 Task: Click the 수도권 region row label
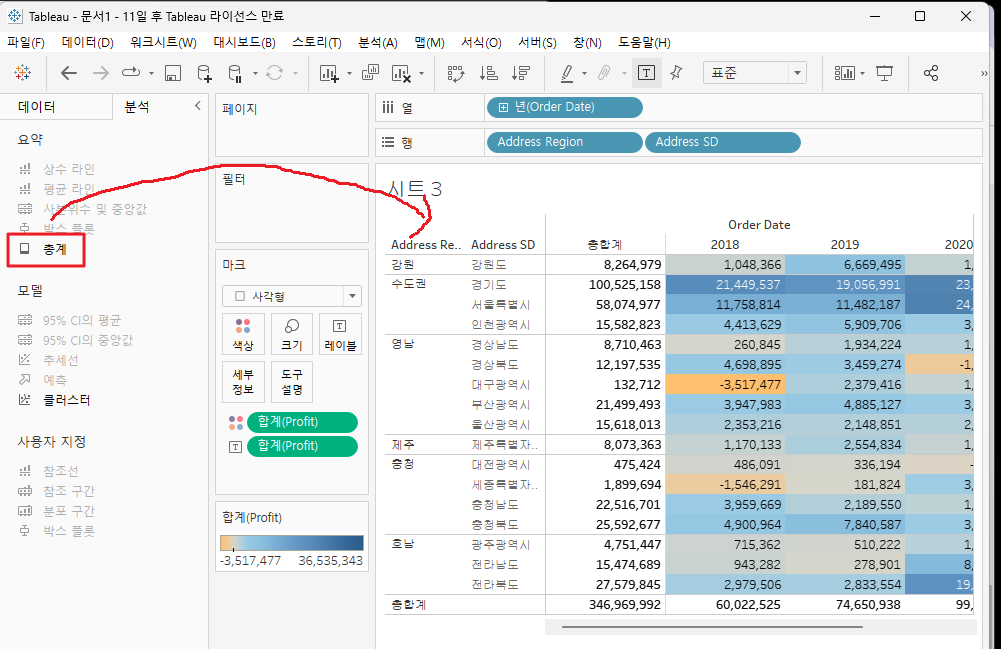[409, 284]
